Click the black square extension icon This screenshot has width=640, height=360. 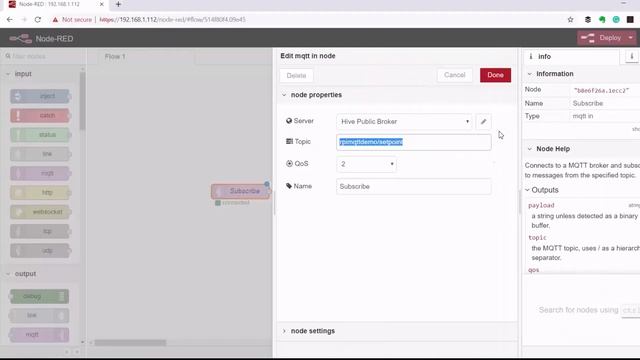pos(630,19)
